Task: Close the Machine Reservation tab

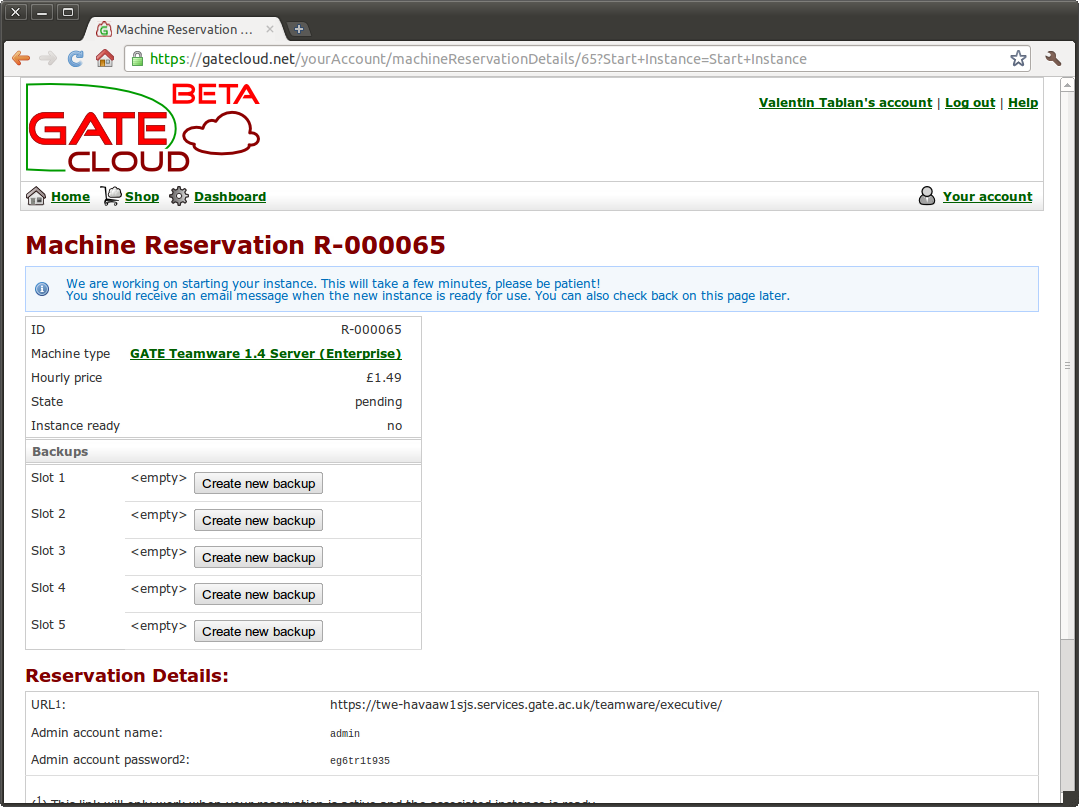Action: pos(270,29)
